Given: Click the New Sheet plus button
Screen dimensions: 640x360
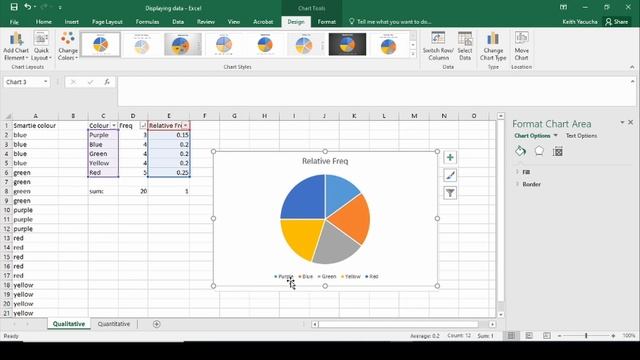Looking at the screenshot, I should point(156,324).
